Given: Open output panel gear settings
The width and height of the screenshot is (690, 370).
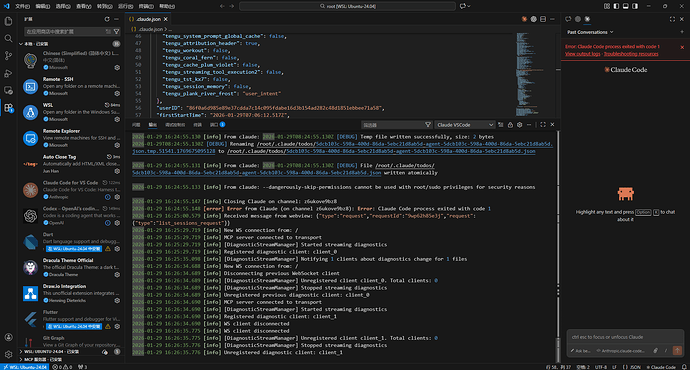Looking at the screenshot, I should tap(520, 125).
